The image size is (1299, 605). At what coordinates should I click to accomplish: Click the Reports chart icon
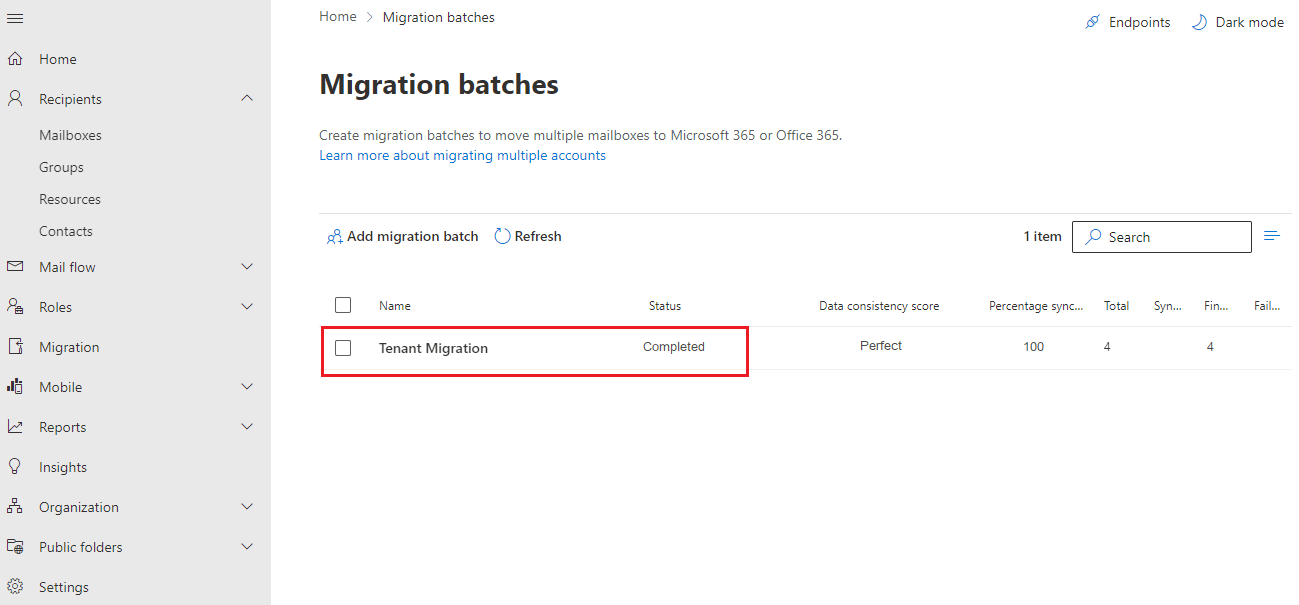(15, 427)
